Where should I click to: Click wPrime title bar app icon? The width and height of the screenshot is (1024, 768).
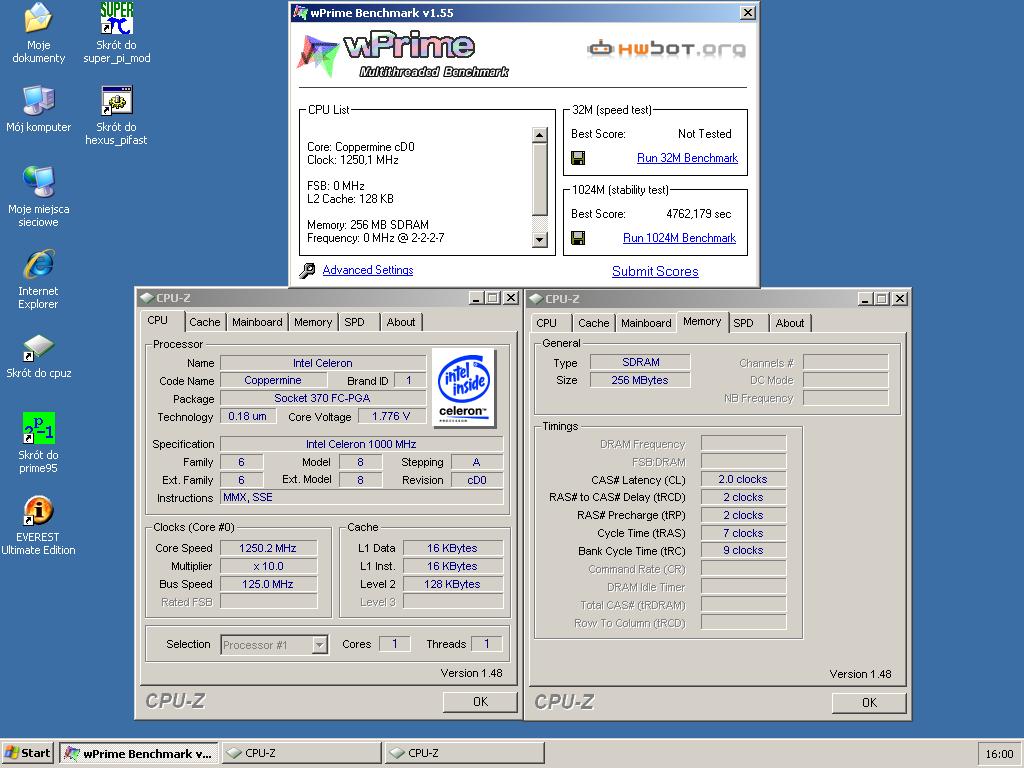[x=300, y=12]
